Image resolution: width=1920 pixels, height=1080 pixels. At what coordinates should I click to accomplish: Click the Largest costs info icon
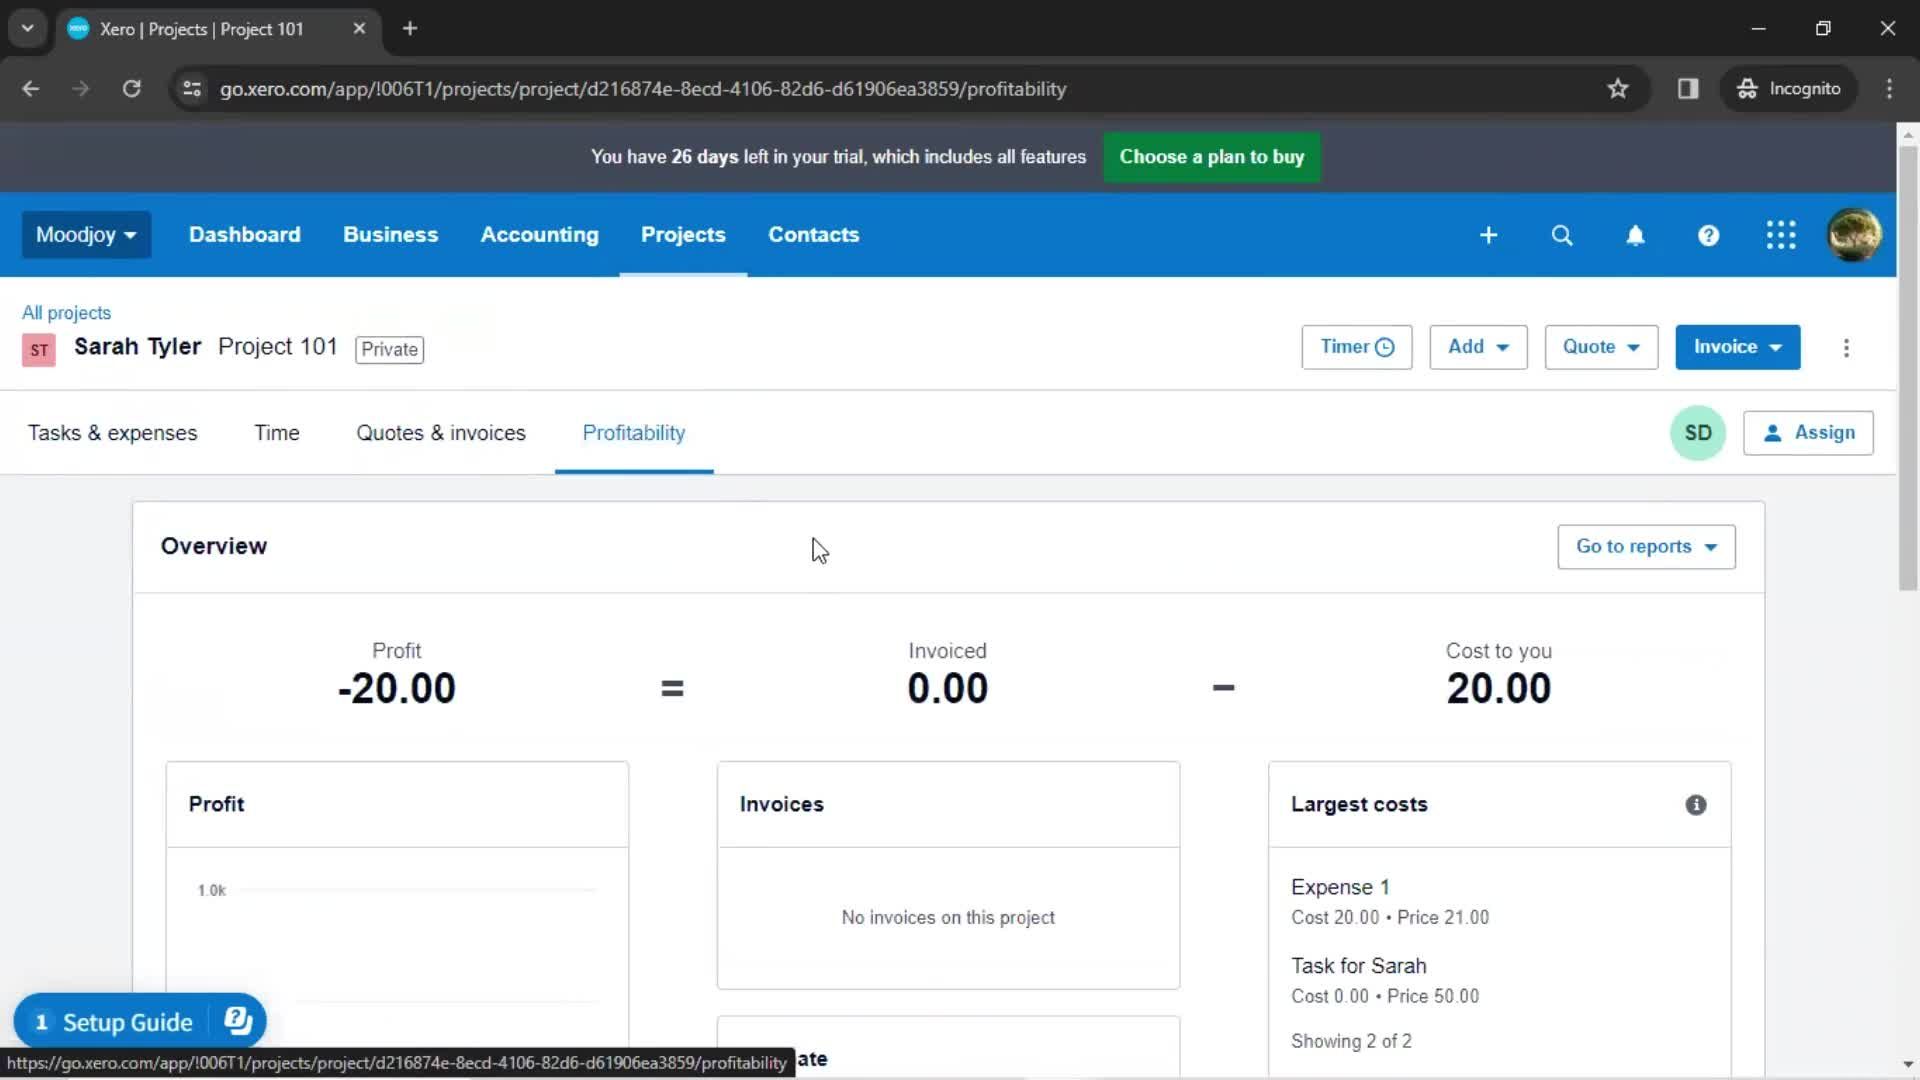pos(1696,805)
